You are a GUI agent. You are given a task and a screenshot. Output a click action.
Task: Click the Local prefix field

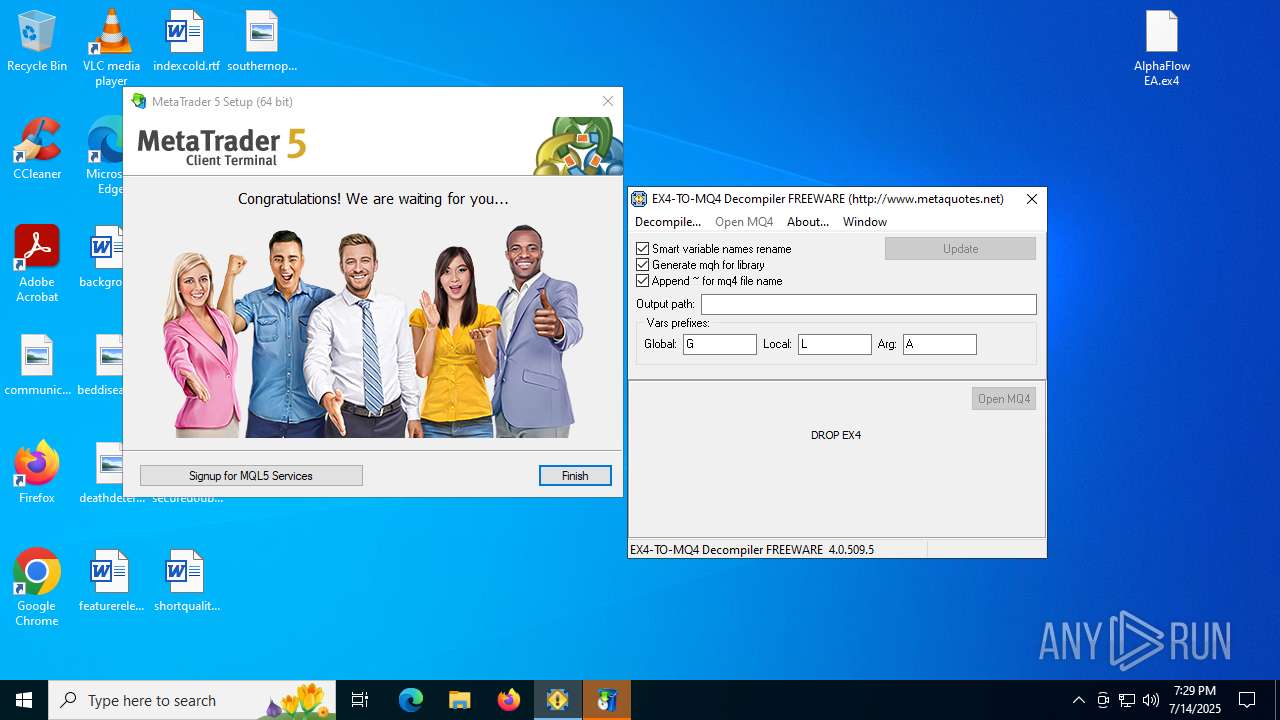pyautogui.click(x=835, y=344)
